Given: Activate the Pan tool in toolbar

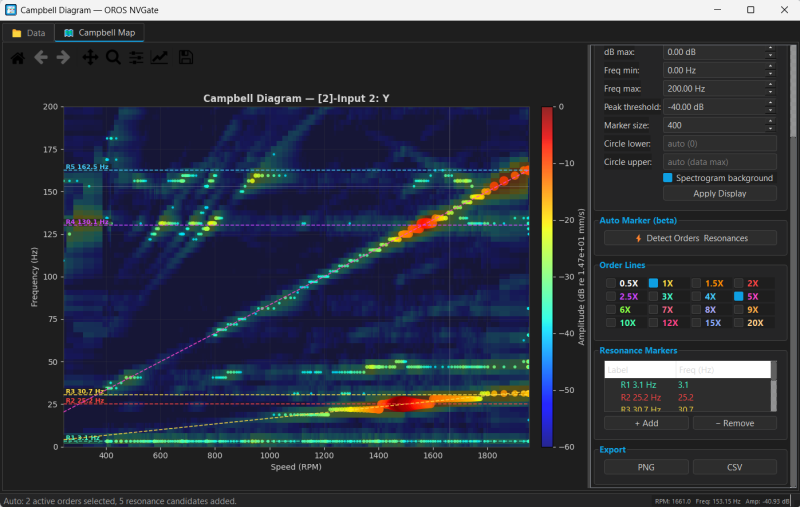Looking at the screenshot, I should click(x=90, y=58).
